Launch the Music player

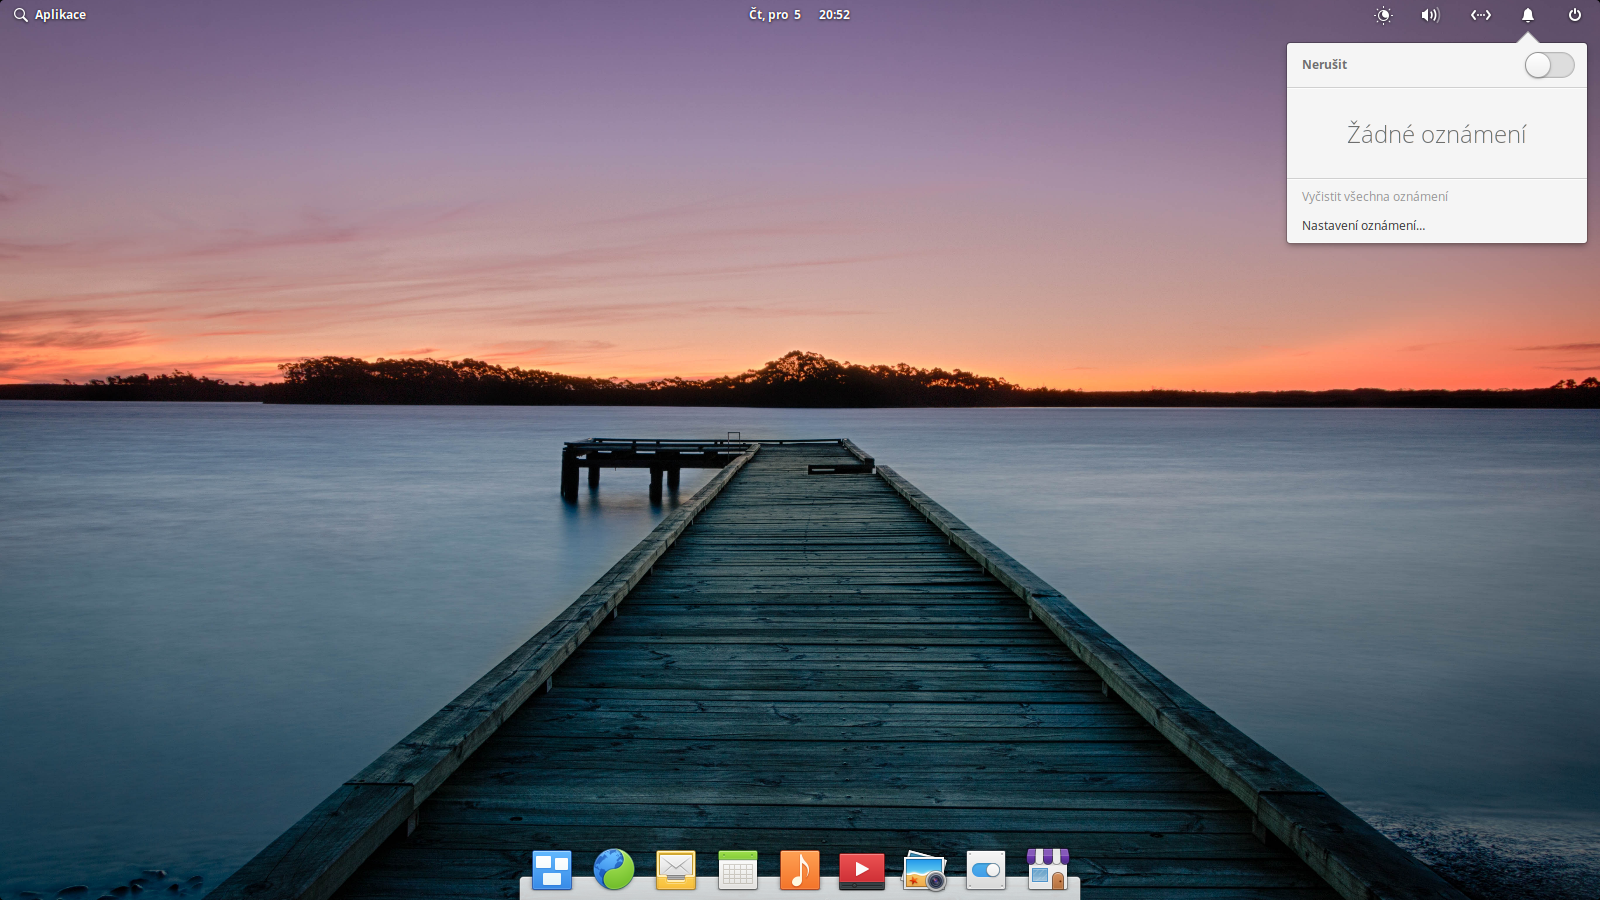point(799,870)
